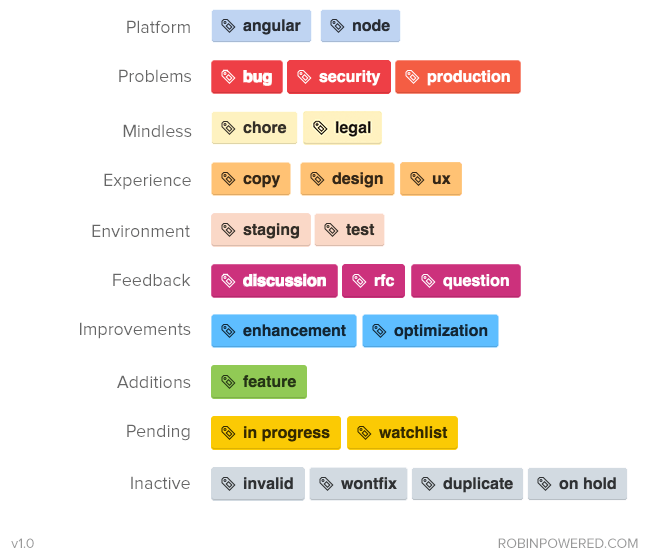The height and width of the screenshot is (560, 650).
Task: Pick the optimization label
Action: click(x=430, y=331)
